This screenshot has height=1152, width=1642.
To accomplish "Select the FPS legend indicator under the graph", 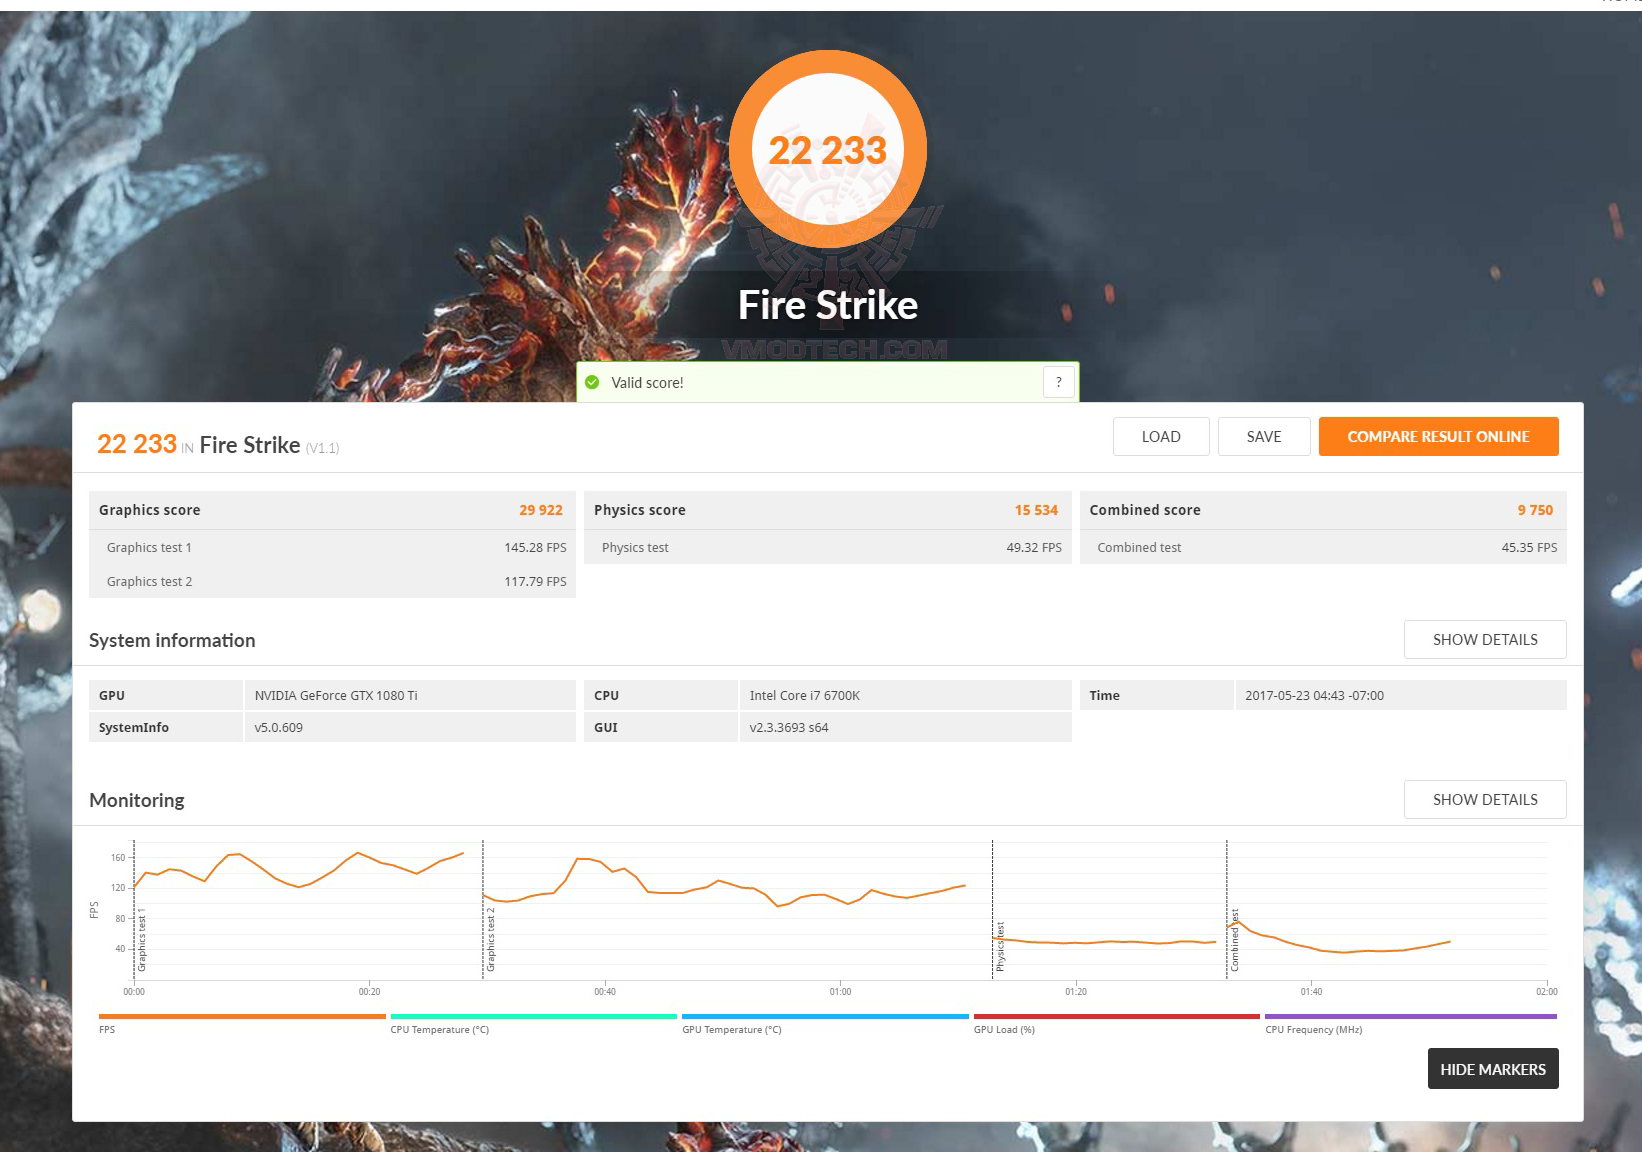I will 105,1029.
